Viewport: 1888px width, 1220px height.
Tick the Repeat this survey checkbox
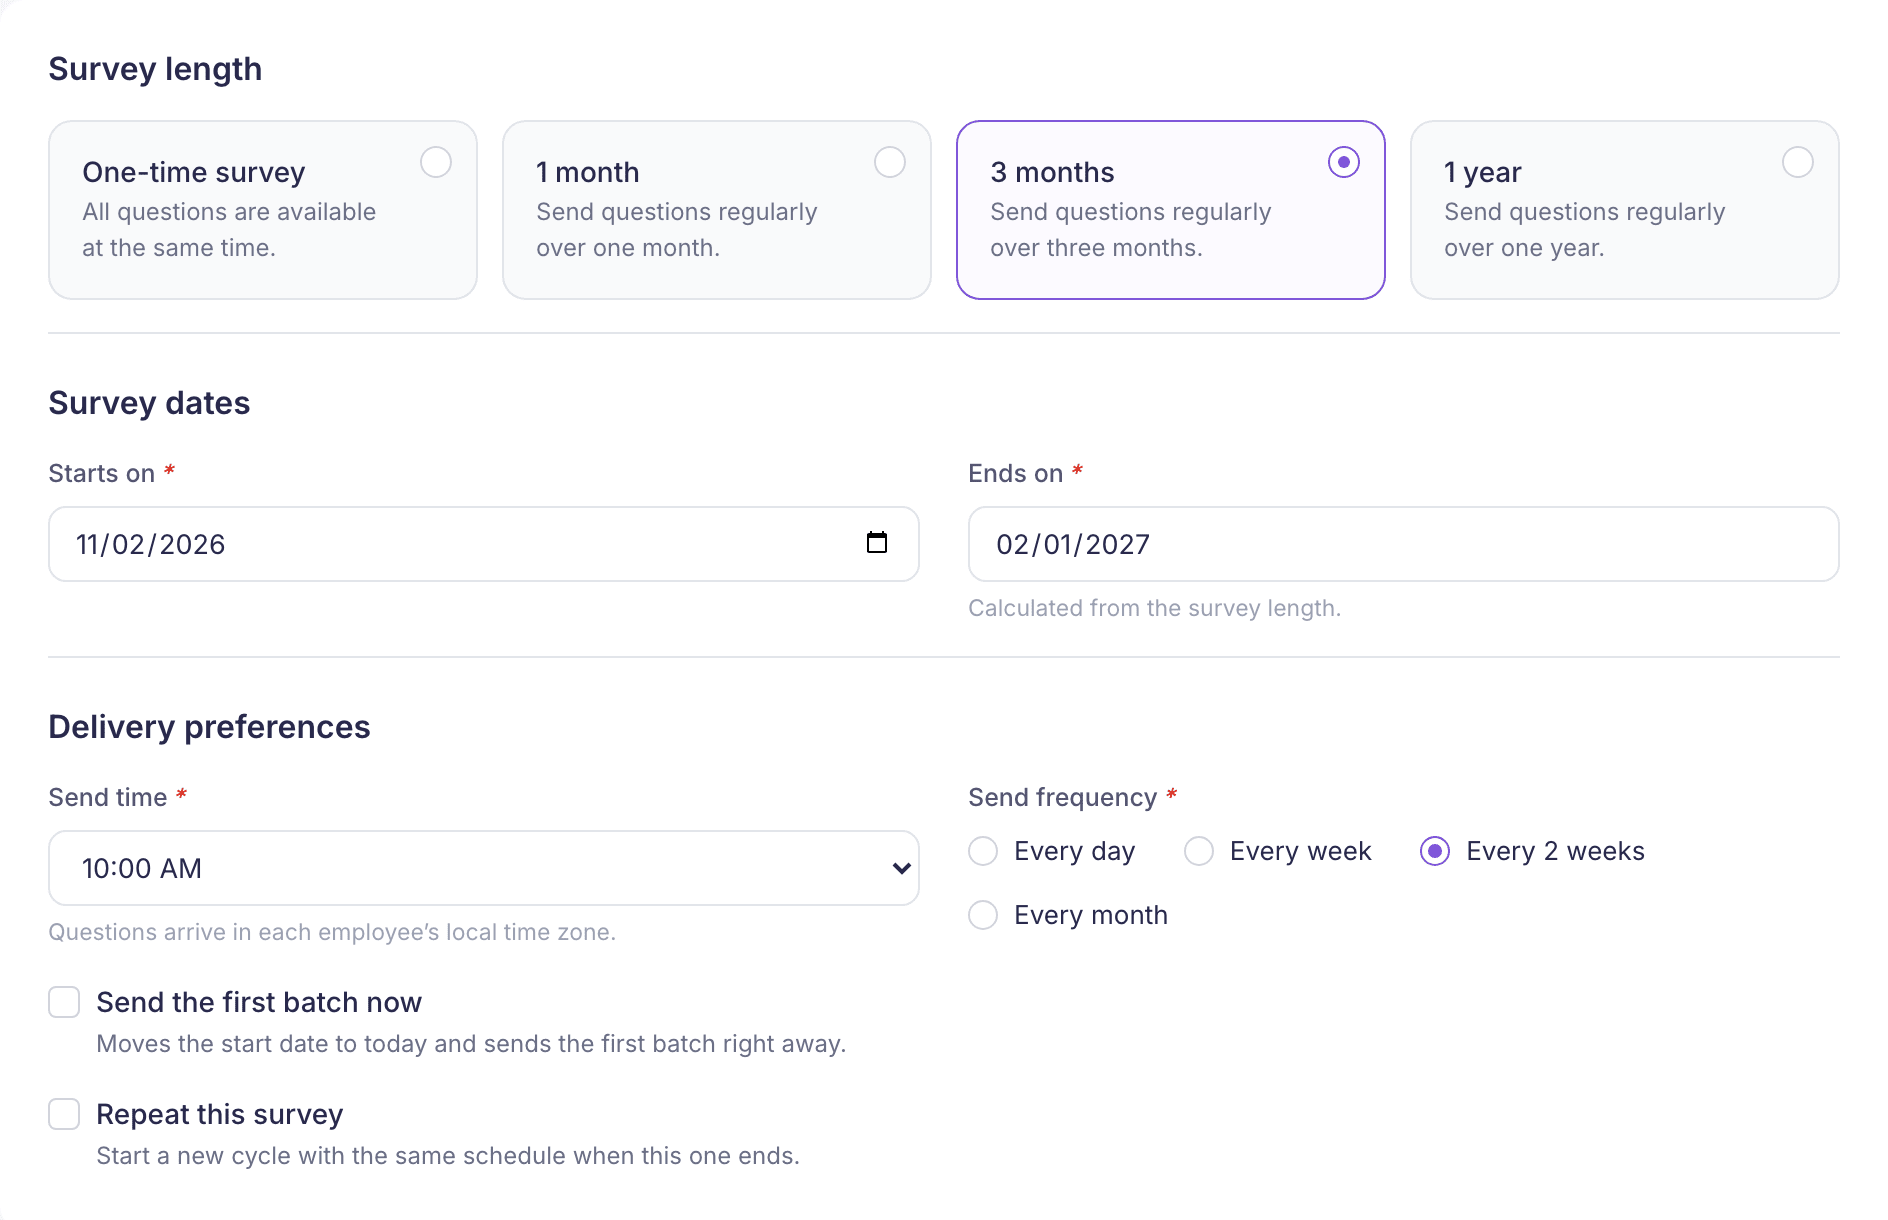click(x=64, y=1114)
